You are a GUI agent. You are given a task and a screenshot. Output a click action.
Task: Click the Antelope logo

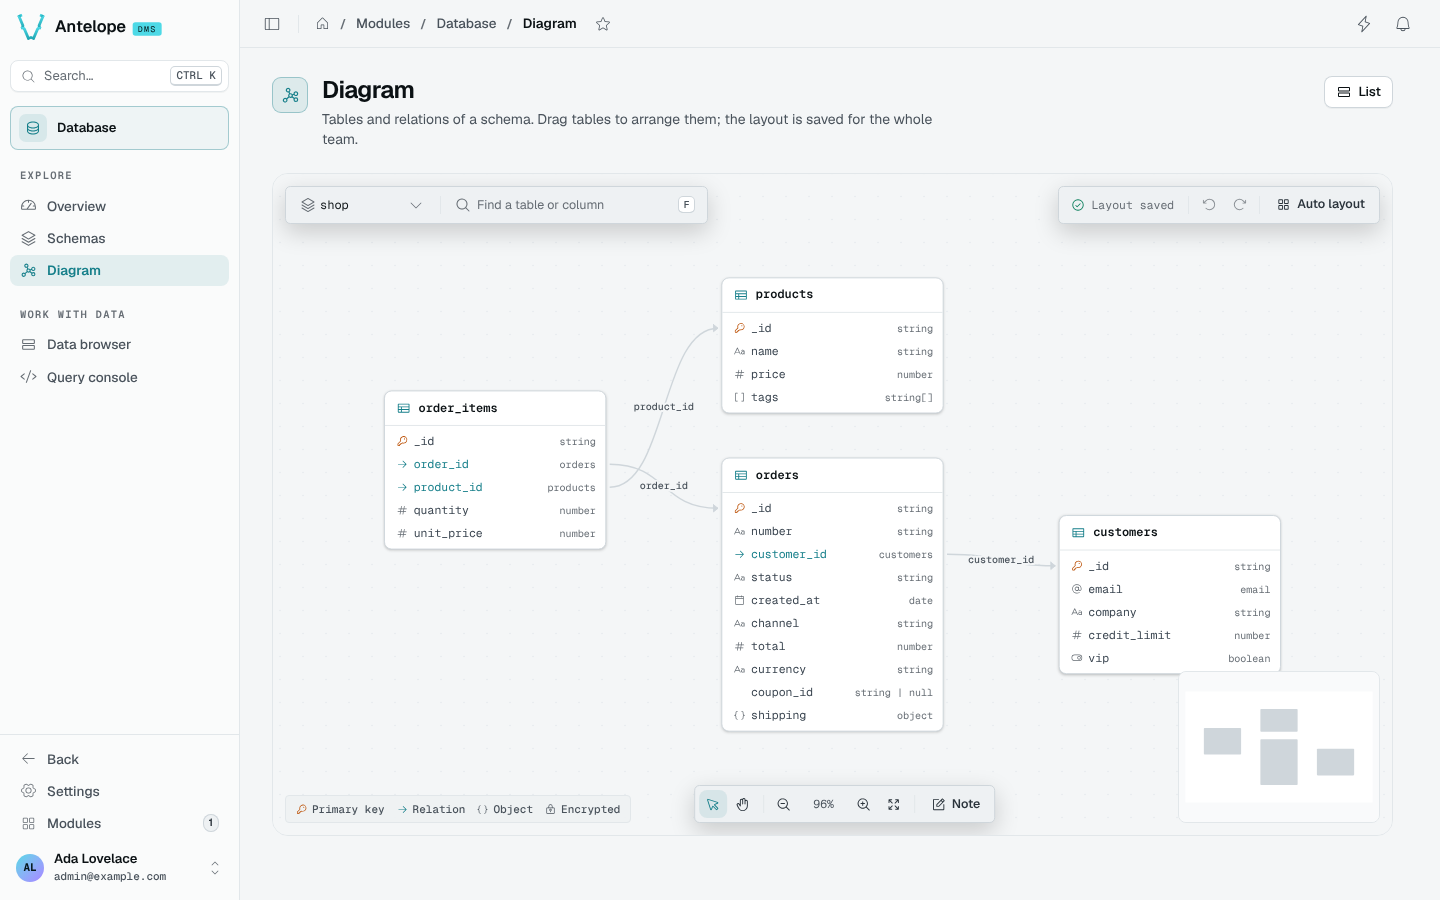31,27
